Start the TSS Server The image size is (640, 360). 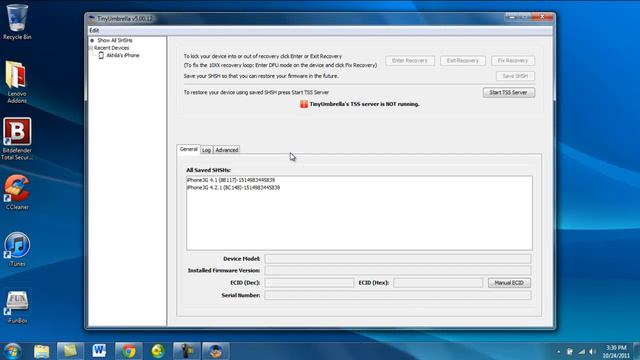pos(509,92)
